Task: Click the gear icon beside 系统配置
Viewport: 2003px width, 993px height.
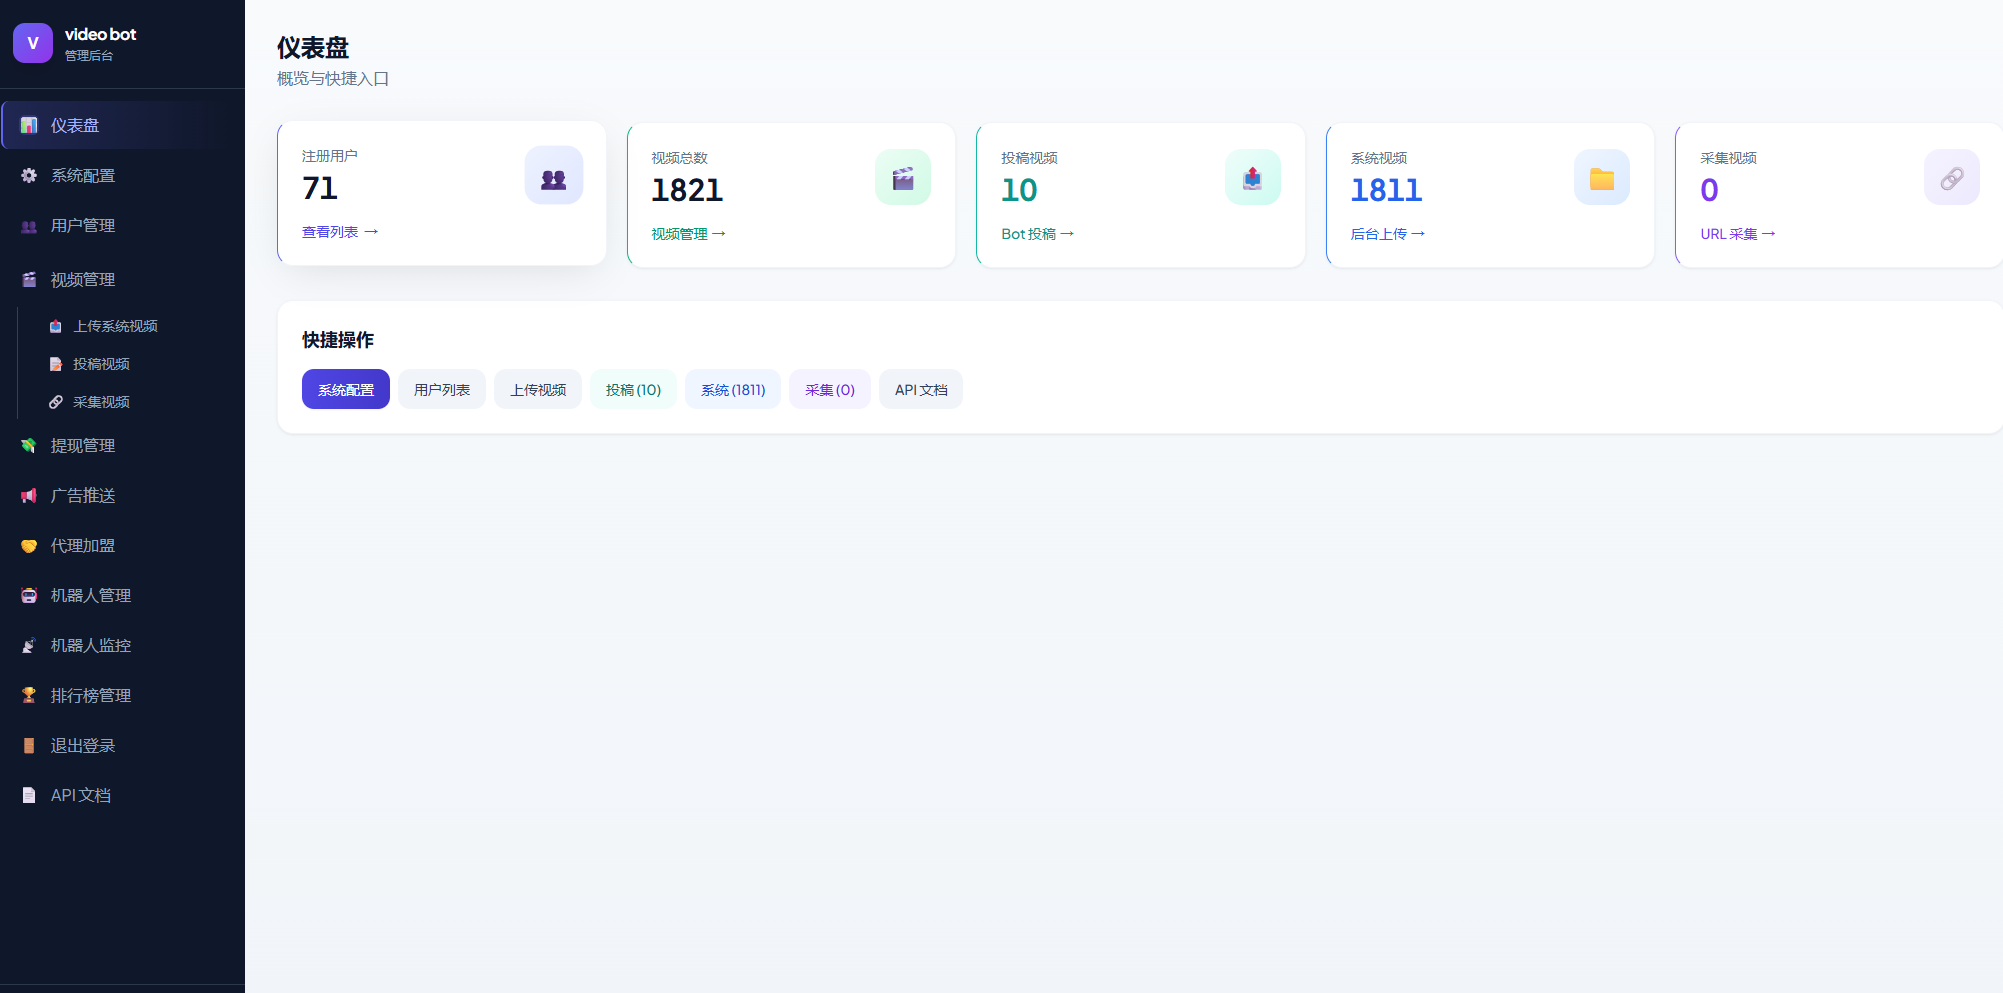Action: tap(29, 176)
